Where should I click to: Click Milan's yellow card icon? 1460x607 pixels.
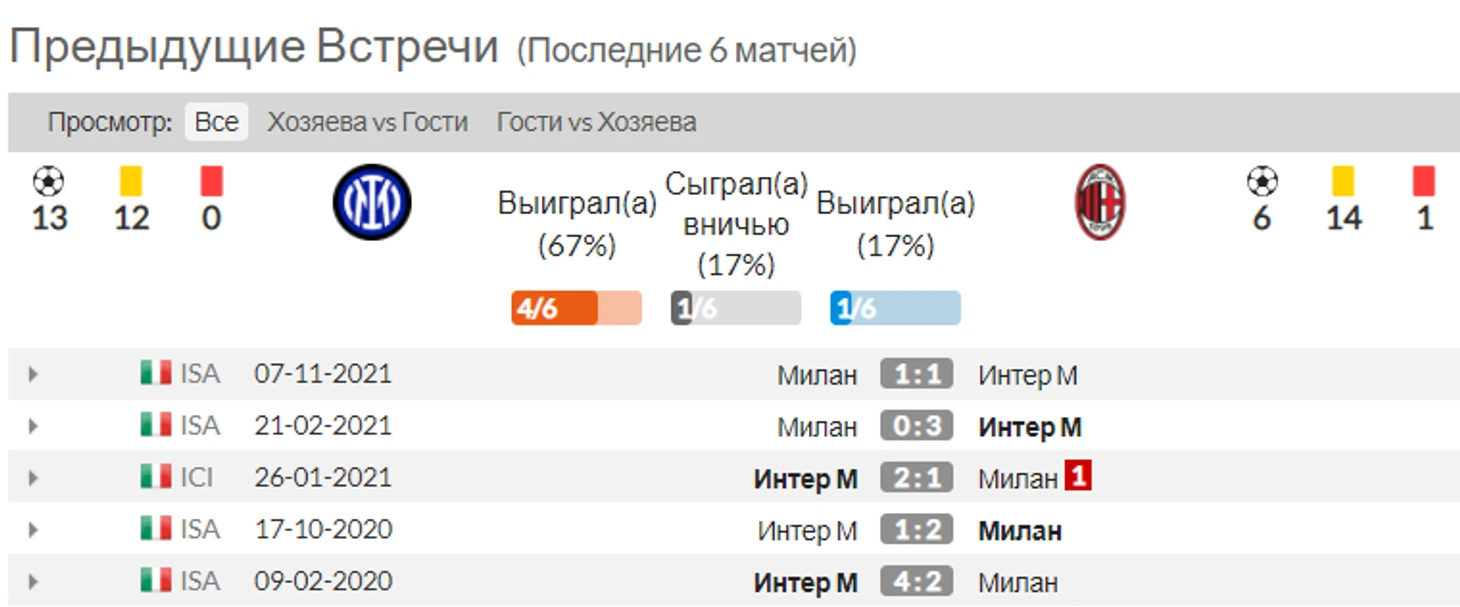pyautogui.click(x=1343, y=181)
